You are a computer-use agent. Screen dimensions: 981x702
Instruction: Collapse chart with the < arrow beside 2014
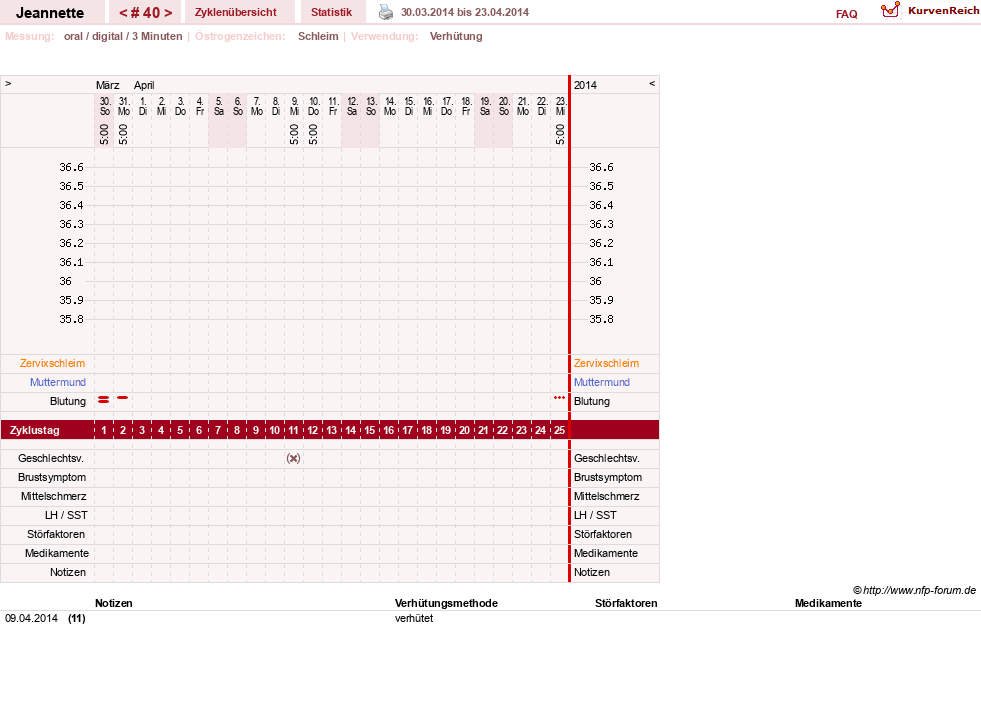click(652, 83)
